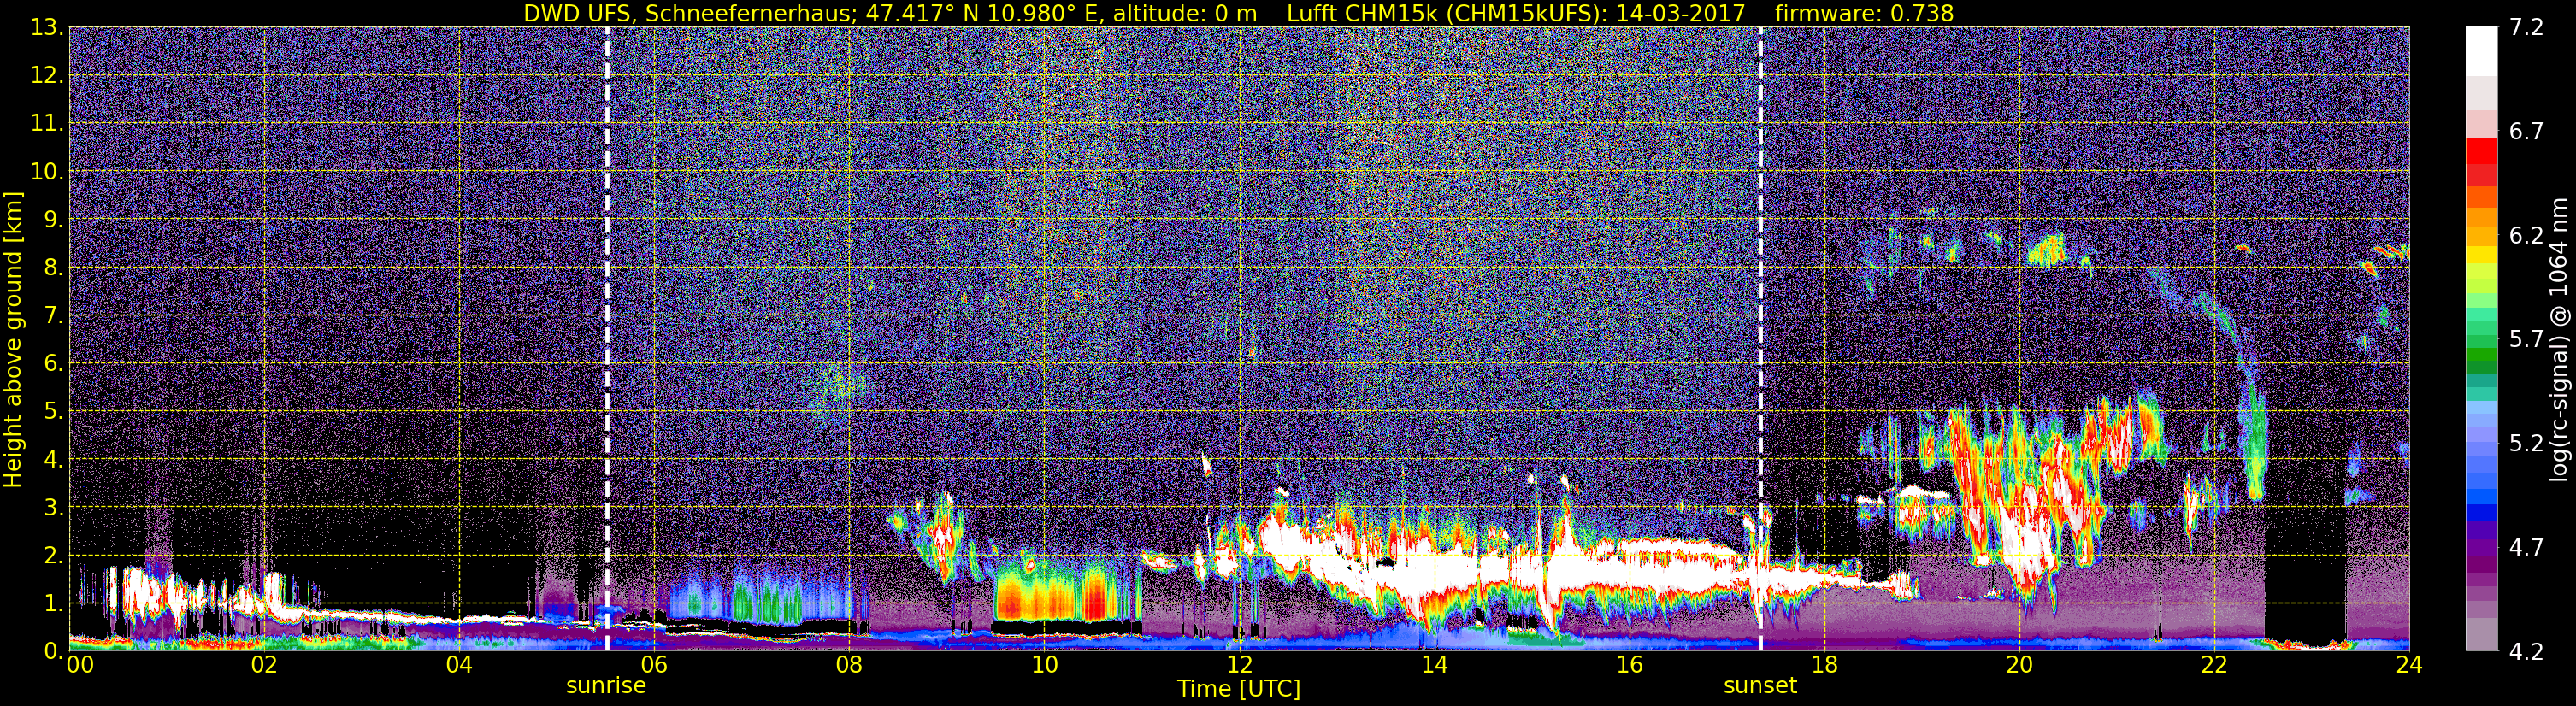Screen dimensions: 2576x706
Task: Click the '6.2' colorbar tick value
Action: [x=2526, y=236]
